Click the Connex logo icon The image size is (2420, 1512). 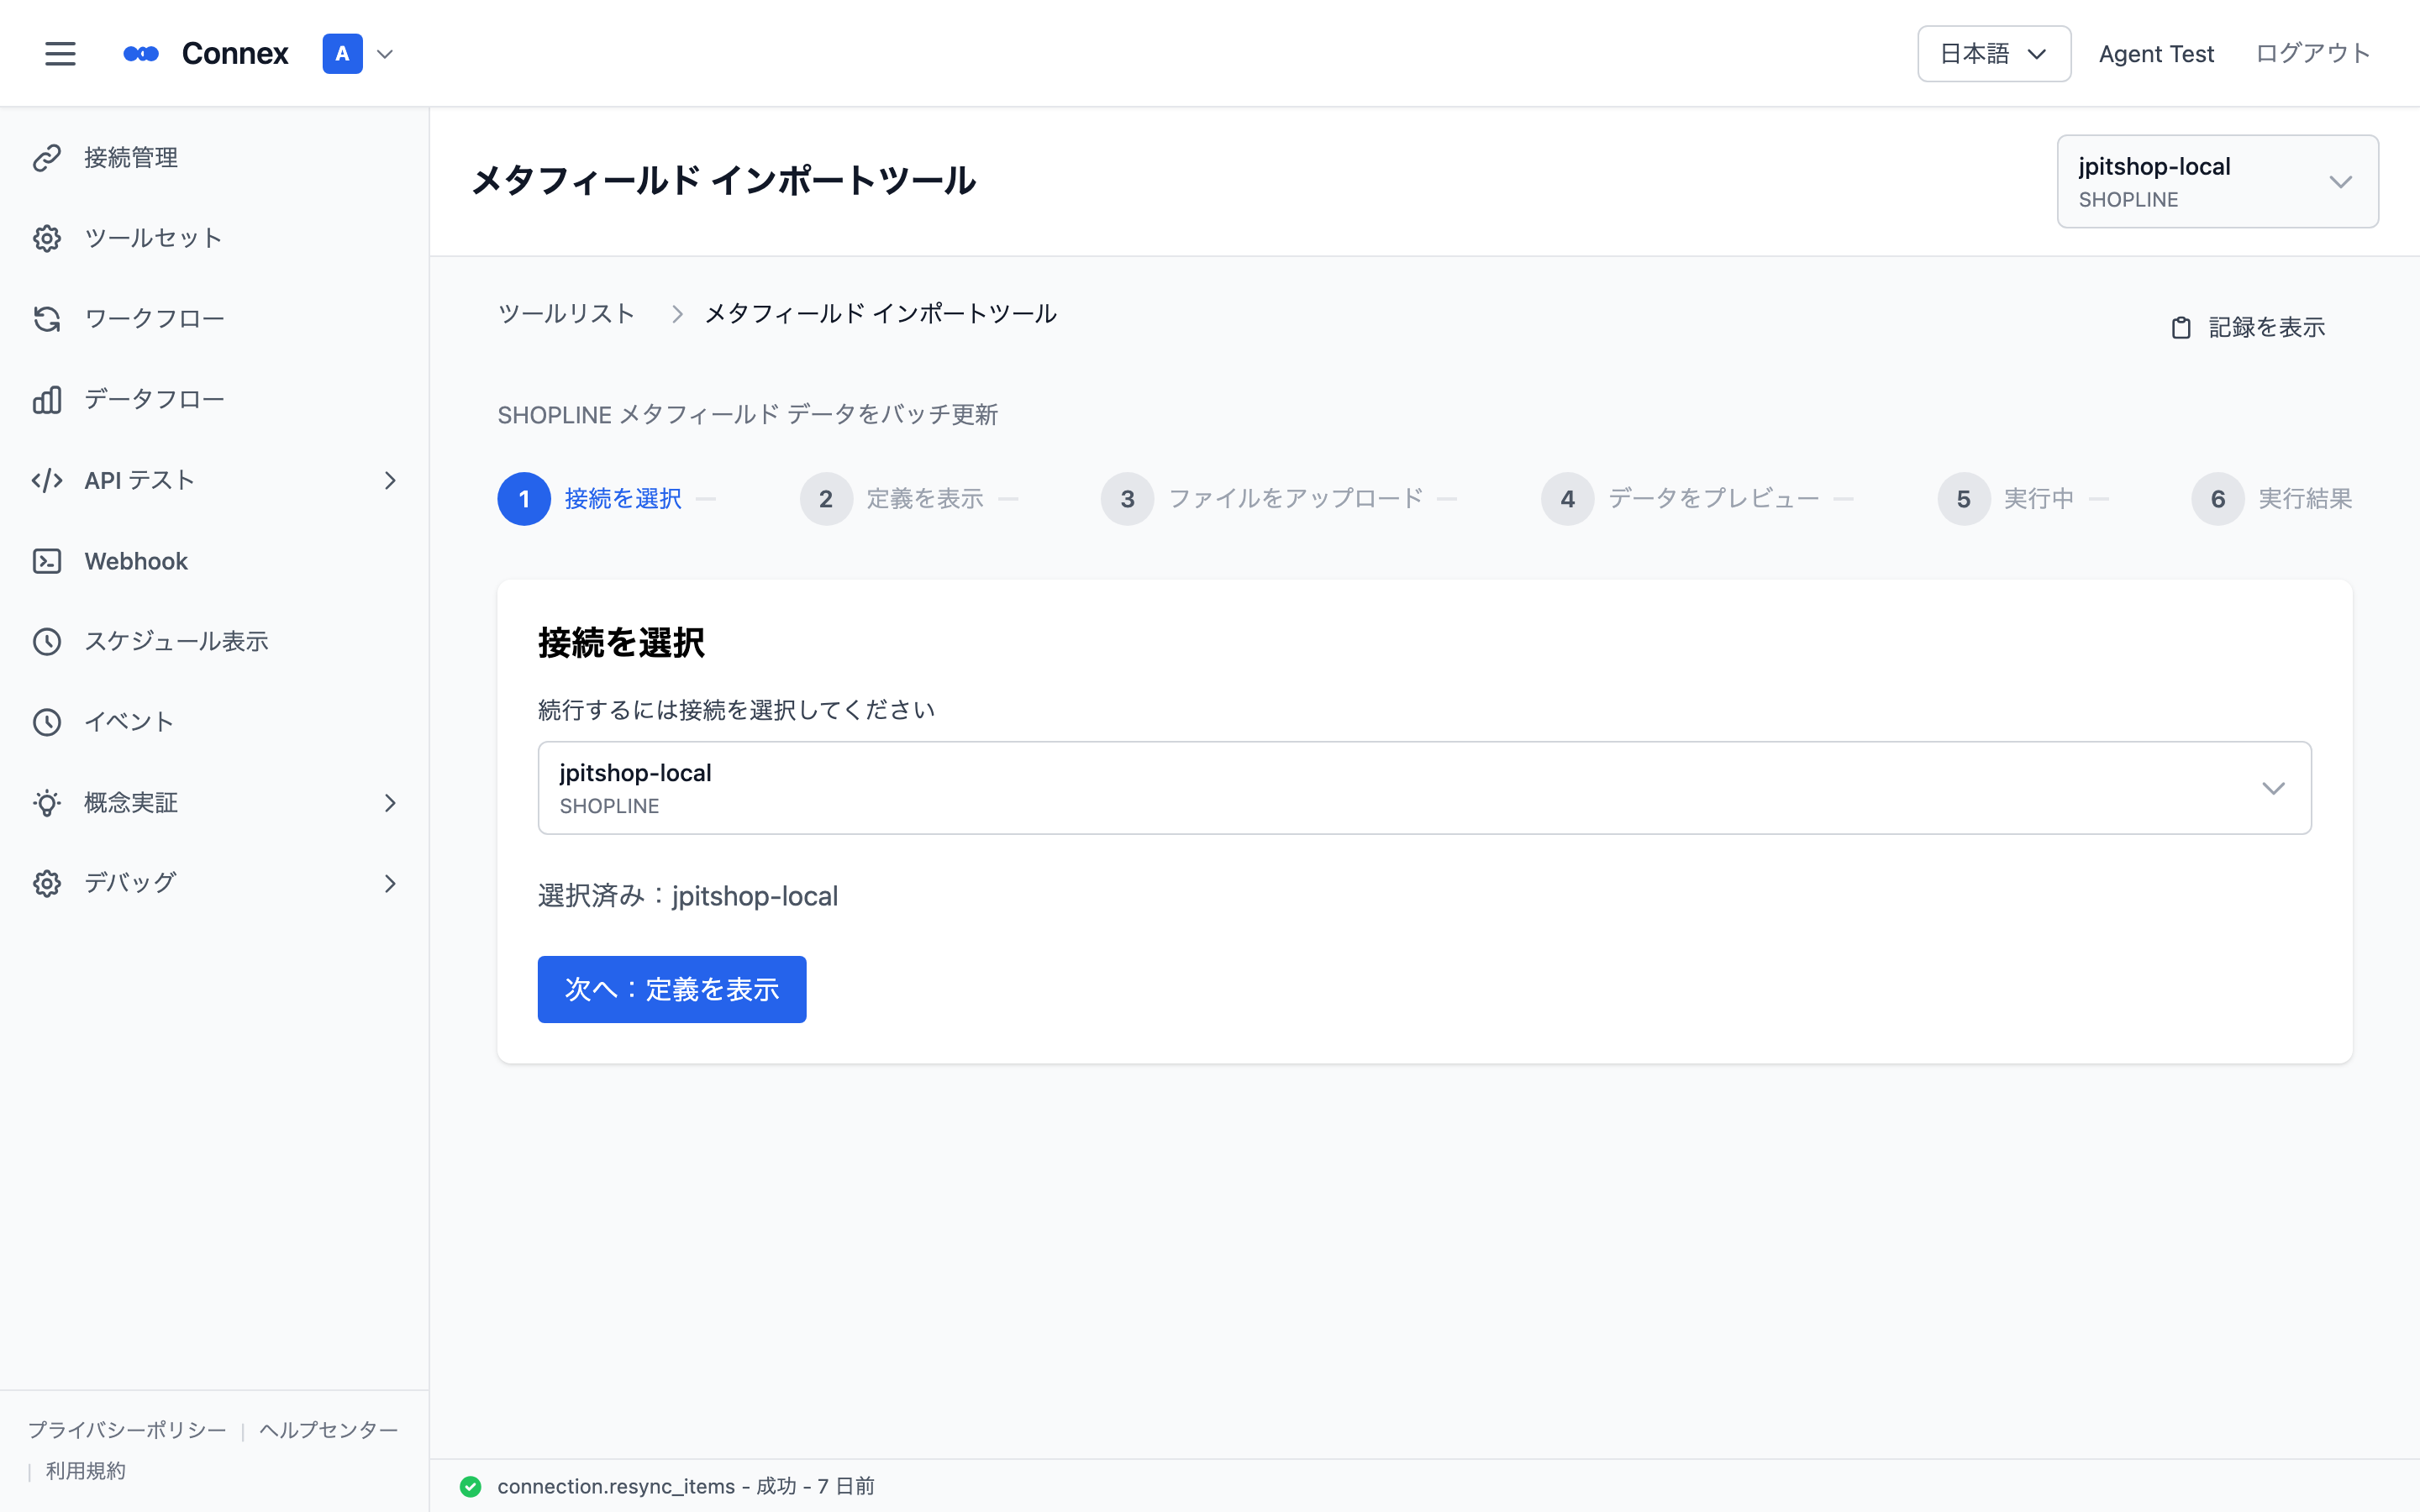pyautogui.click(x=141, y=54)
